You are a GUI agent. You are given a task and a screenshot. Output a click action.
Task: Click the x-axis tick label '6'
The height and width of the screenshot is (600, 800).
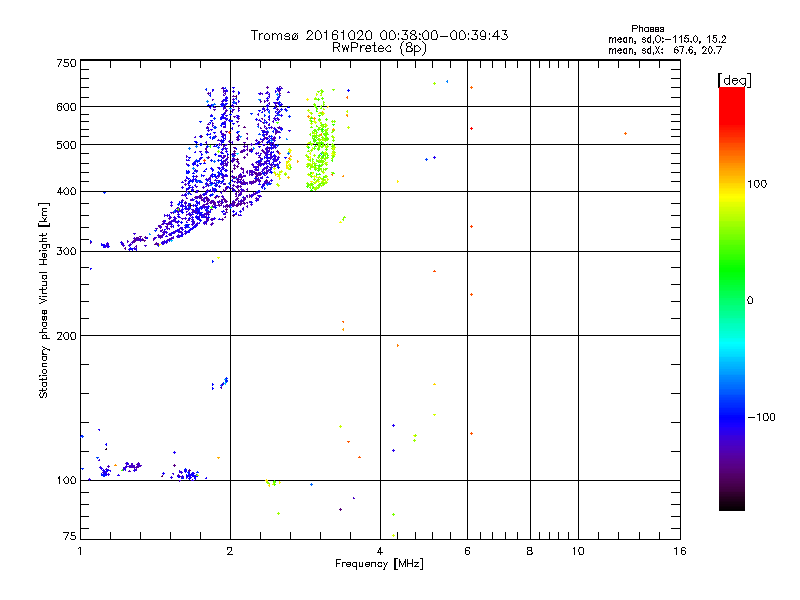pos(467,551)
